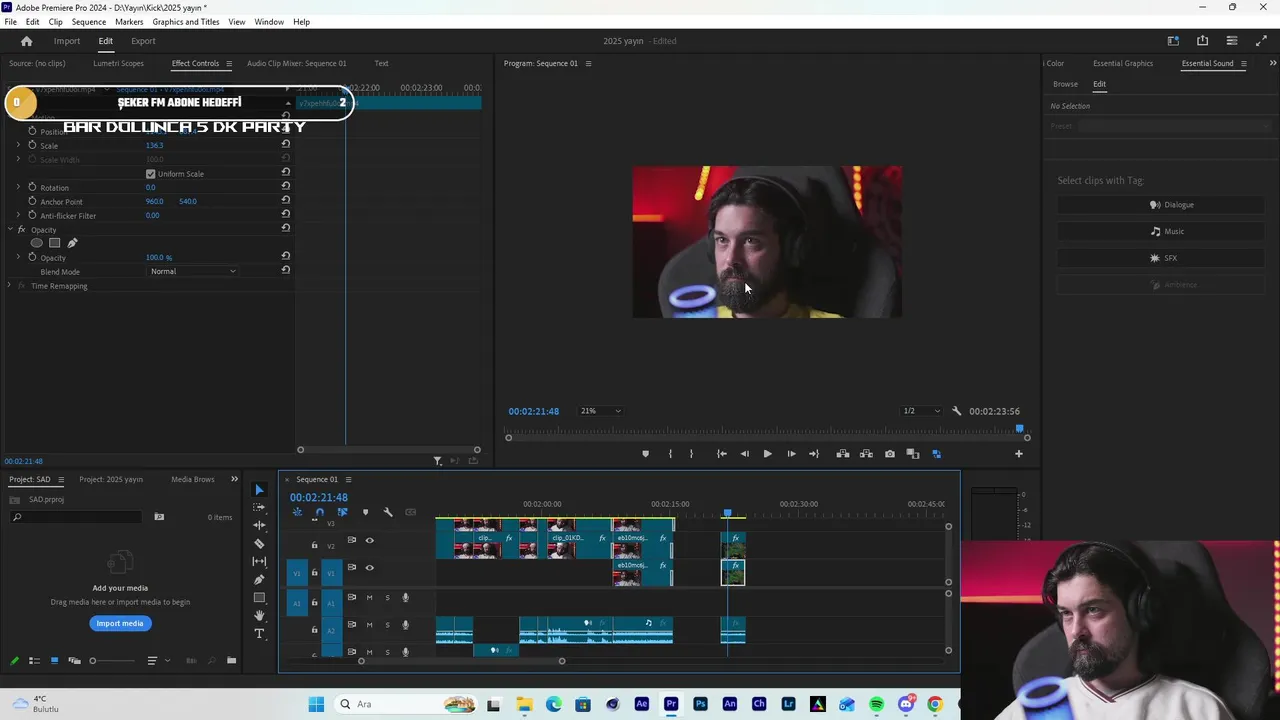Open Program monitor settings wrench
1280x720 pixels.
tap(956, 411)
